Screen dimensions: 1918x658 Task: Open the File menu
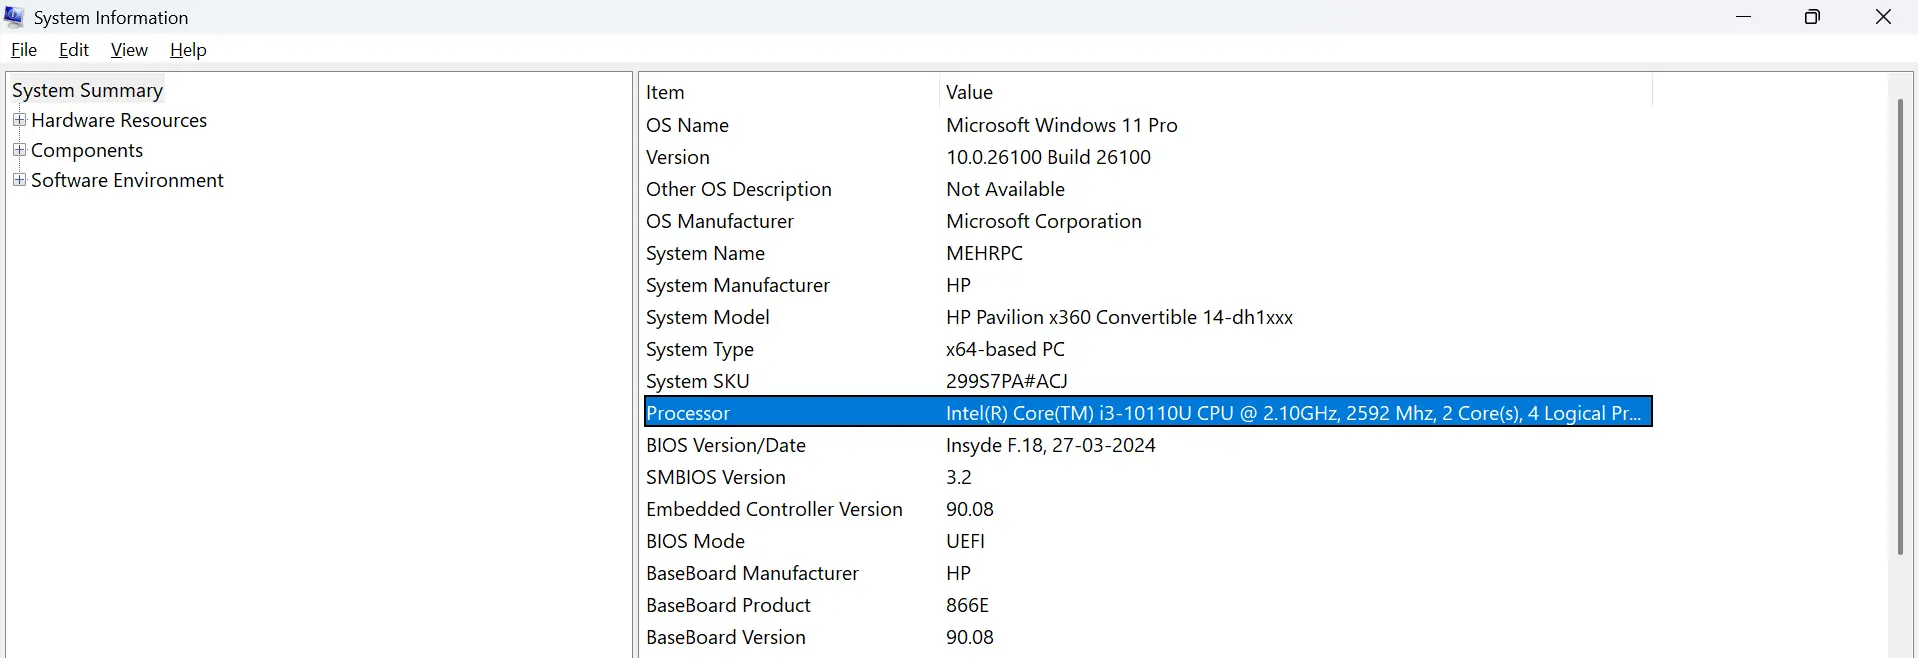click(24, 50)
